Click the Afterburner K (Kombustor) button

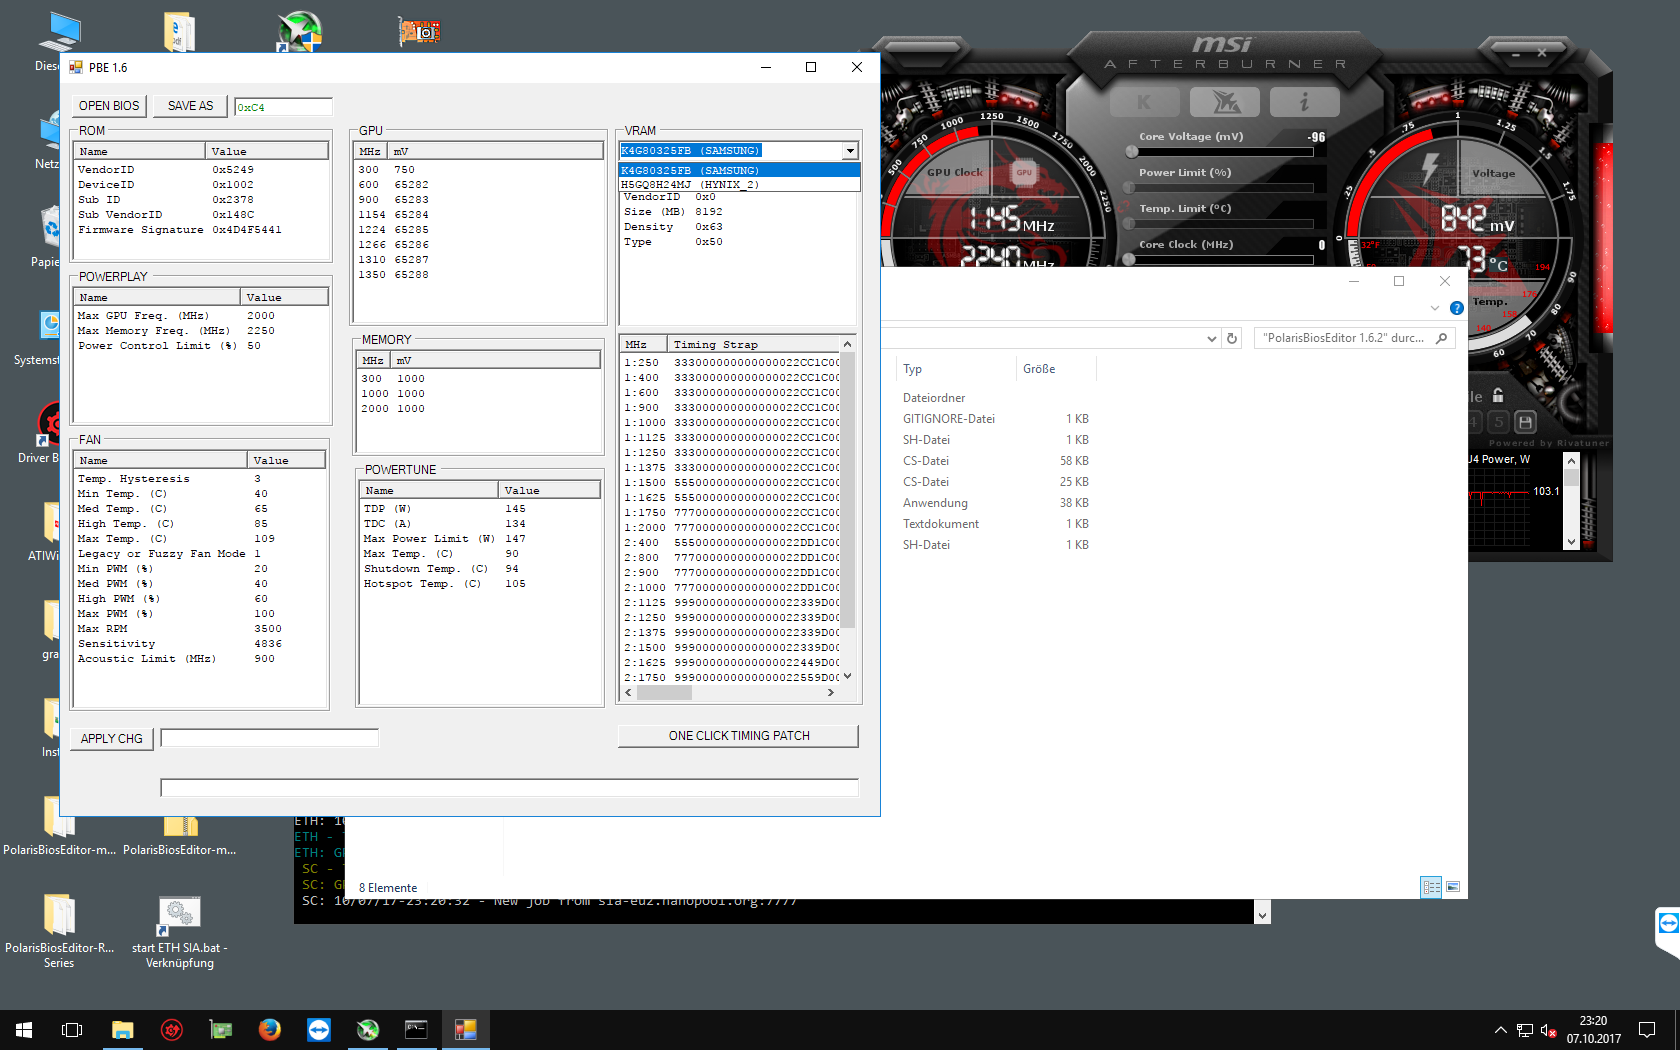click(1144, 102)
